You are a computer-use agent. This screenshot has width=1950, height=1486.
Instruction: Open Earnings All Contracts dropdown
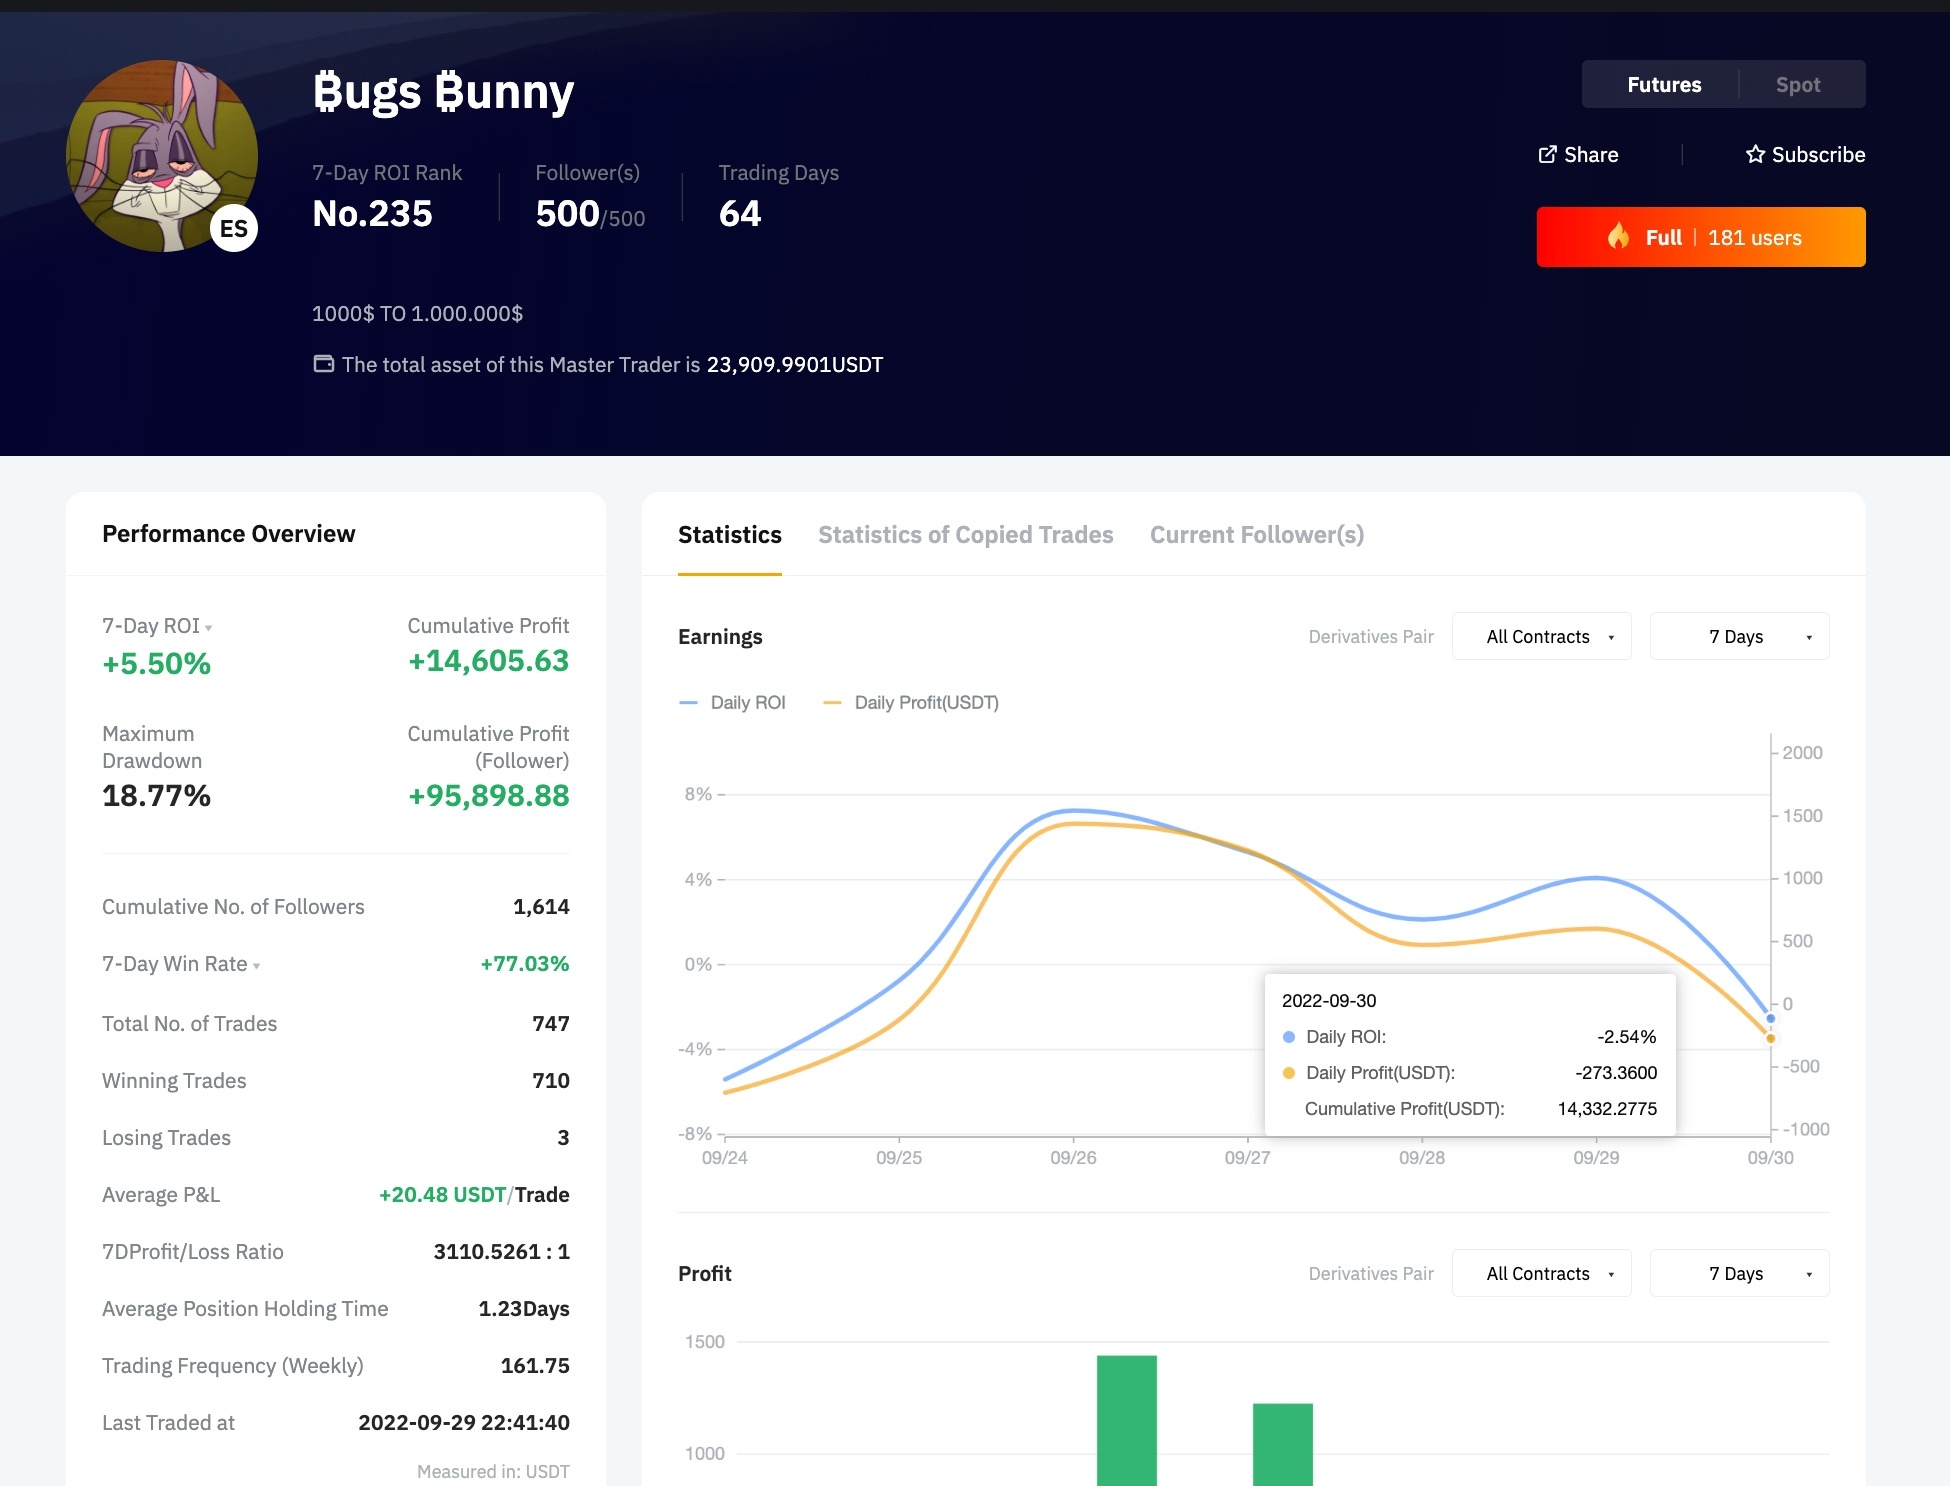pos(1541,637)
